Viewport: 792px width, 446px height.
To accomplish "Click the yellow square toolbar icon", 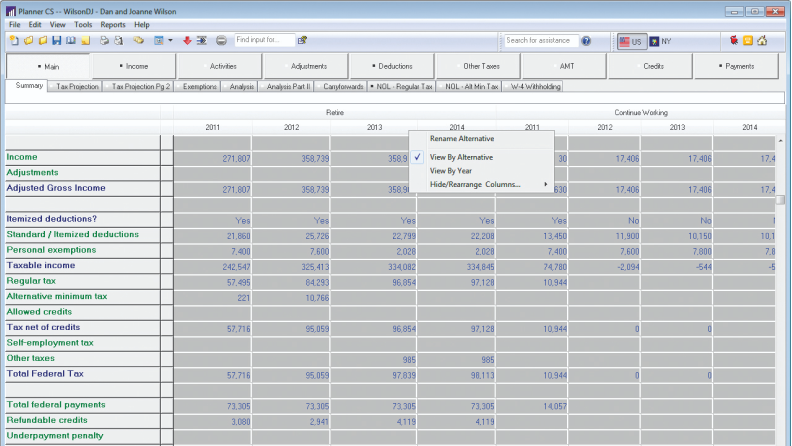I will pos(748,40).
